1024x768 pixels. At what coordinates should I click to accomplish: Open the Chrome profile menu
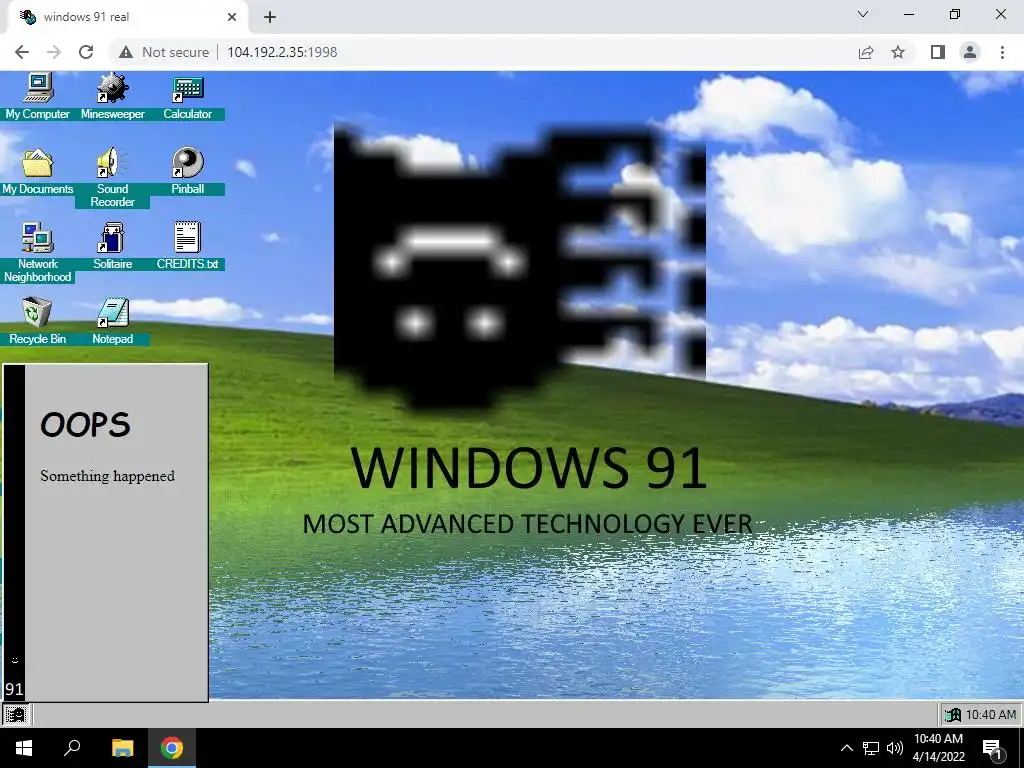[970, 52]
